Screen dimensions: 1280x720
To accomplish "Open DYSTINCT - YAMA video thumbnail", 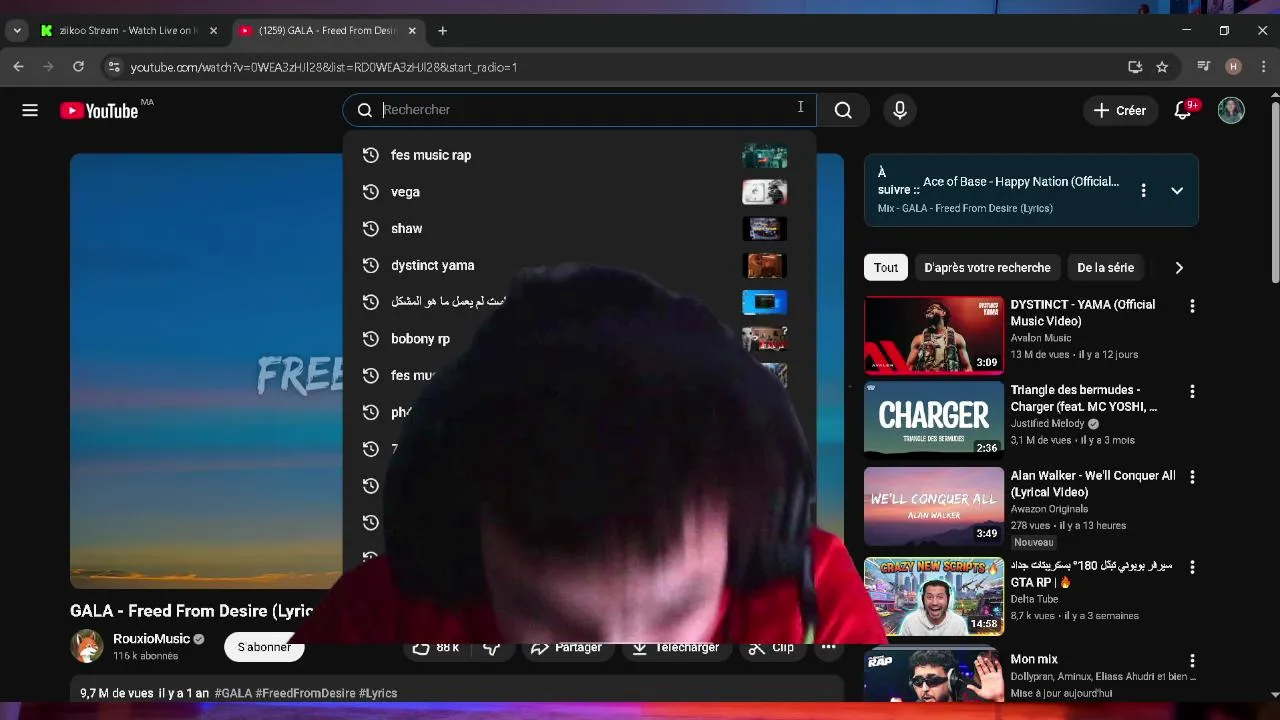I will point(934,335).
